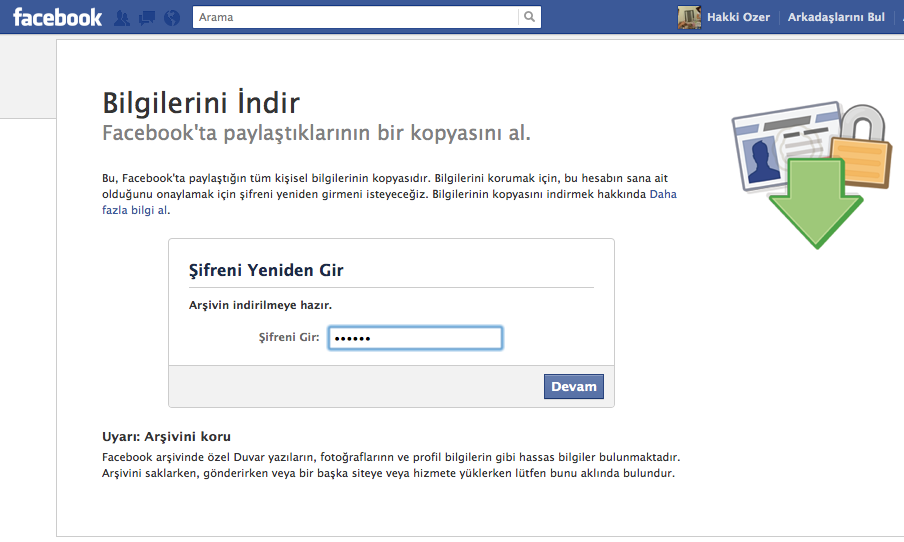This screenshot has height=542, width=904.
Task: Click the 'Şifreni Gir:' label
Action: (x=289, y=337)
